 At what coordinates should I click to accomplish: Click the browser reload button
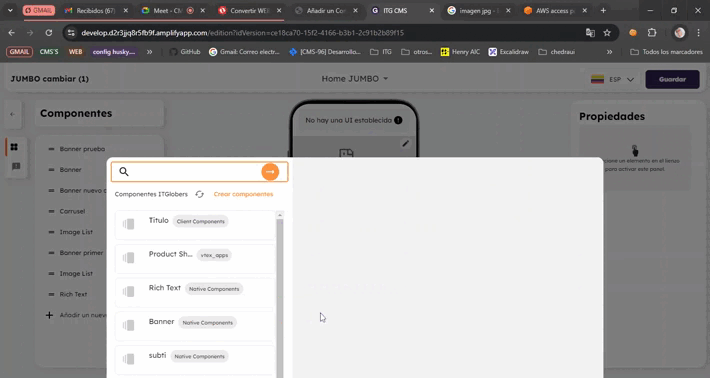click(x=48, y=33)
